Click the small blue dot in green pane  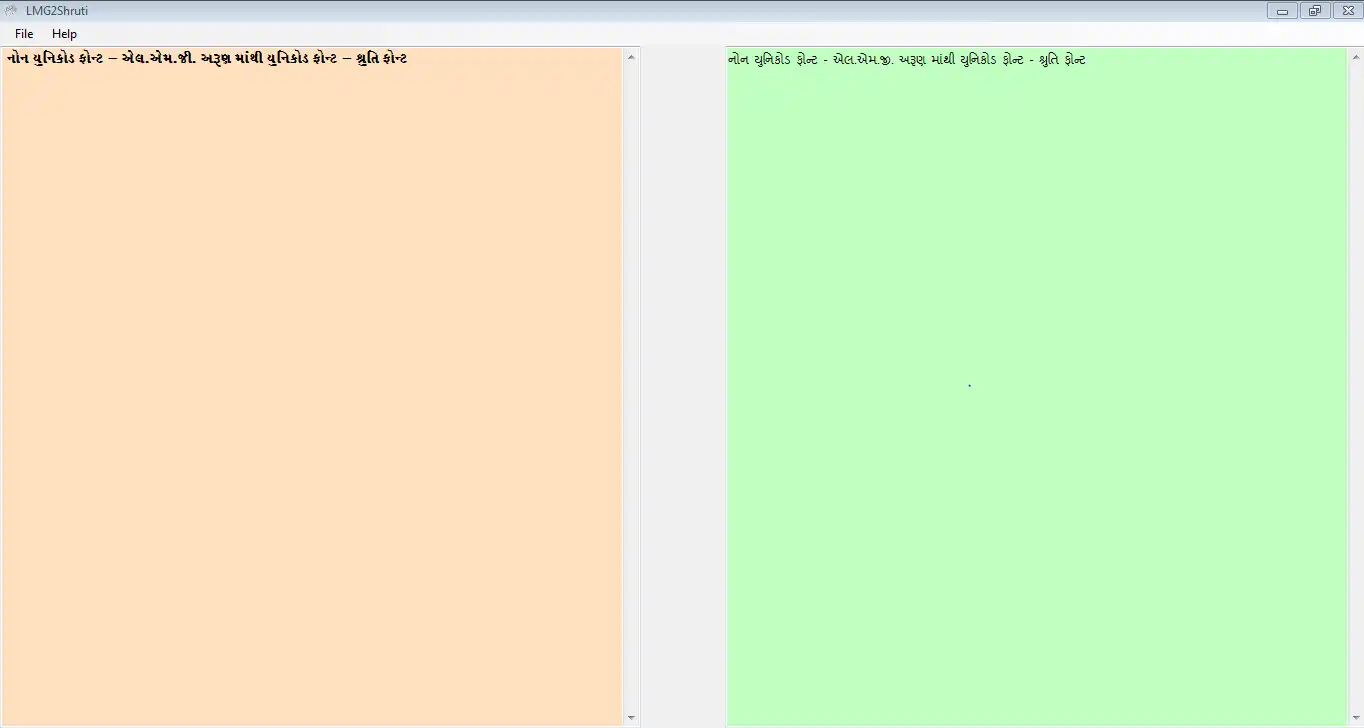(x=969, y=385)
